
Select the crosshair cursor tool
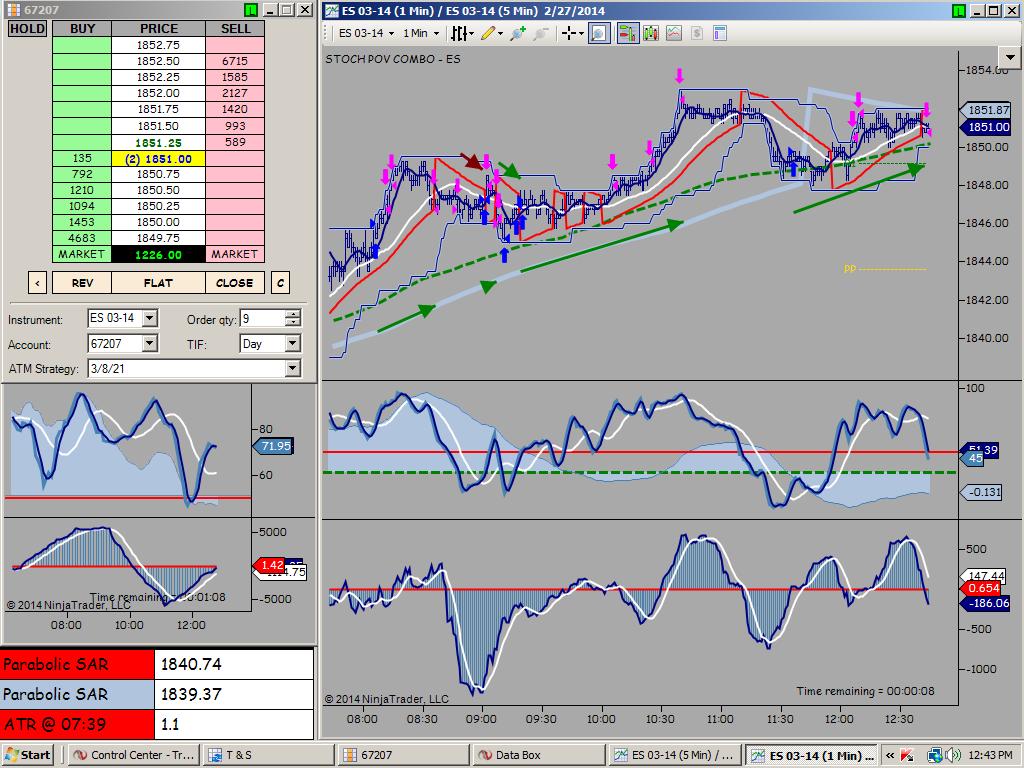(x=568, y=33)
